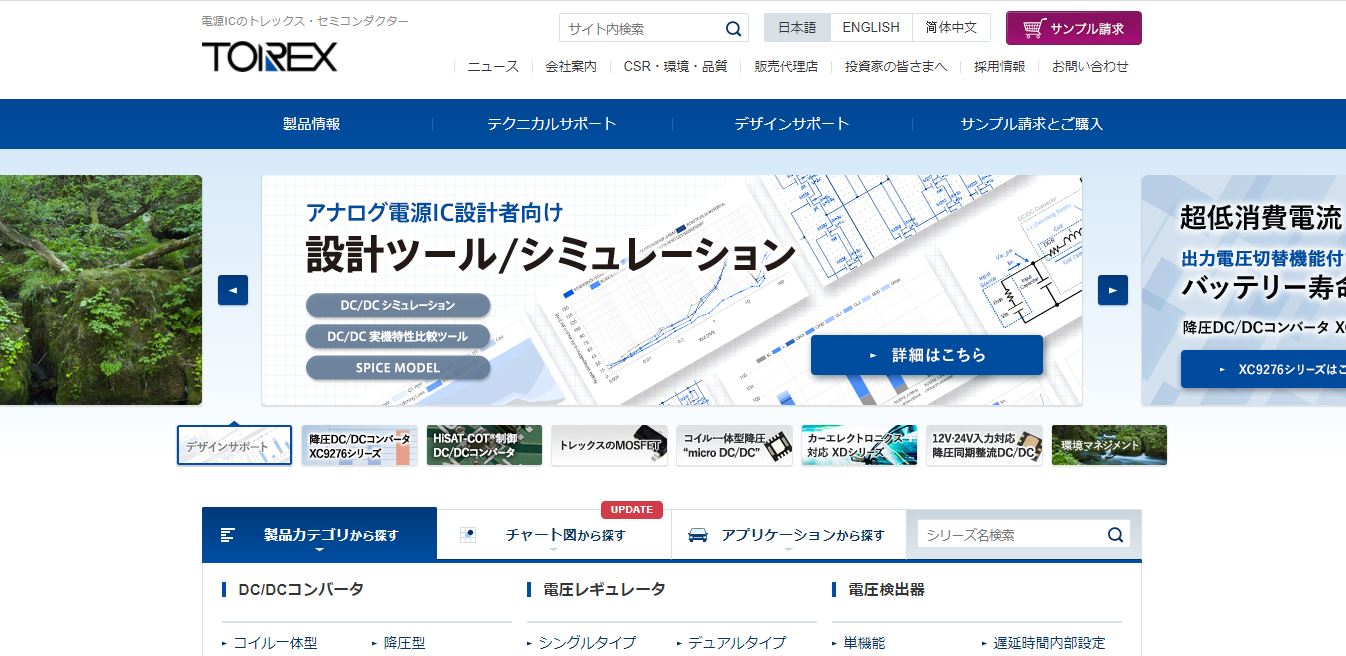Click the DC/DCコンバータ category heading
1346x656 pixels.
[x=301, y=589]
